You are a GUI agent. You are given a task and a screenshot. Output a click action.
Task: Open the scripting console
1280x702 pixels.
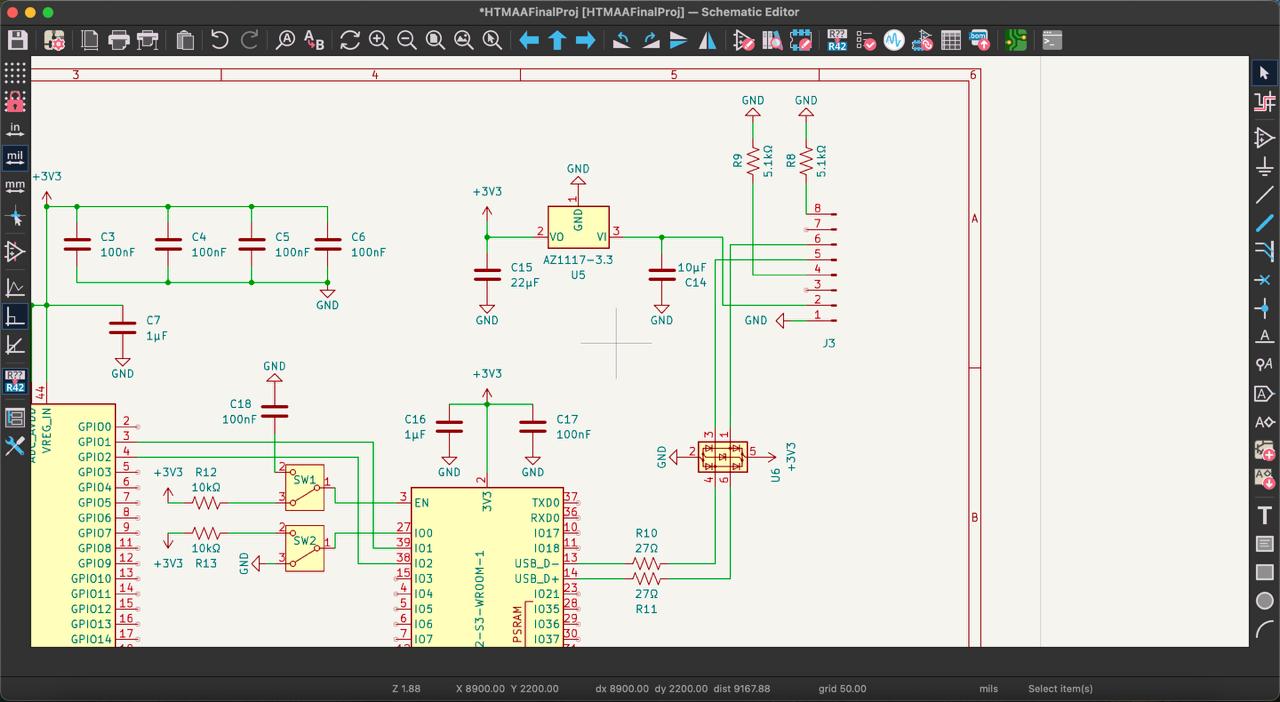(x=1051, y=40)
